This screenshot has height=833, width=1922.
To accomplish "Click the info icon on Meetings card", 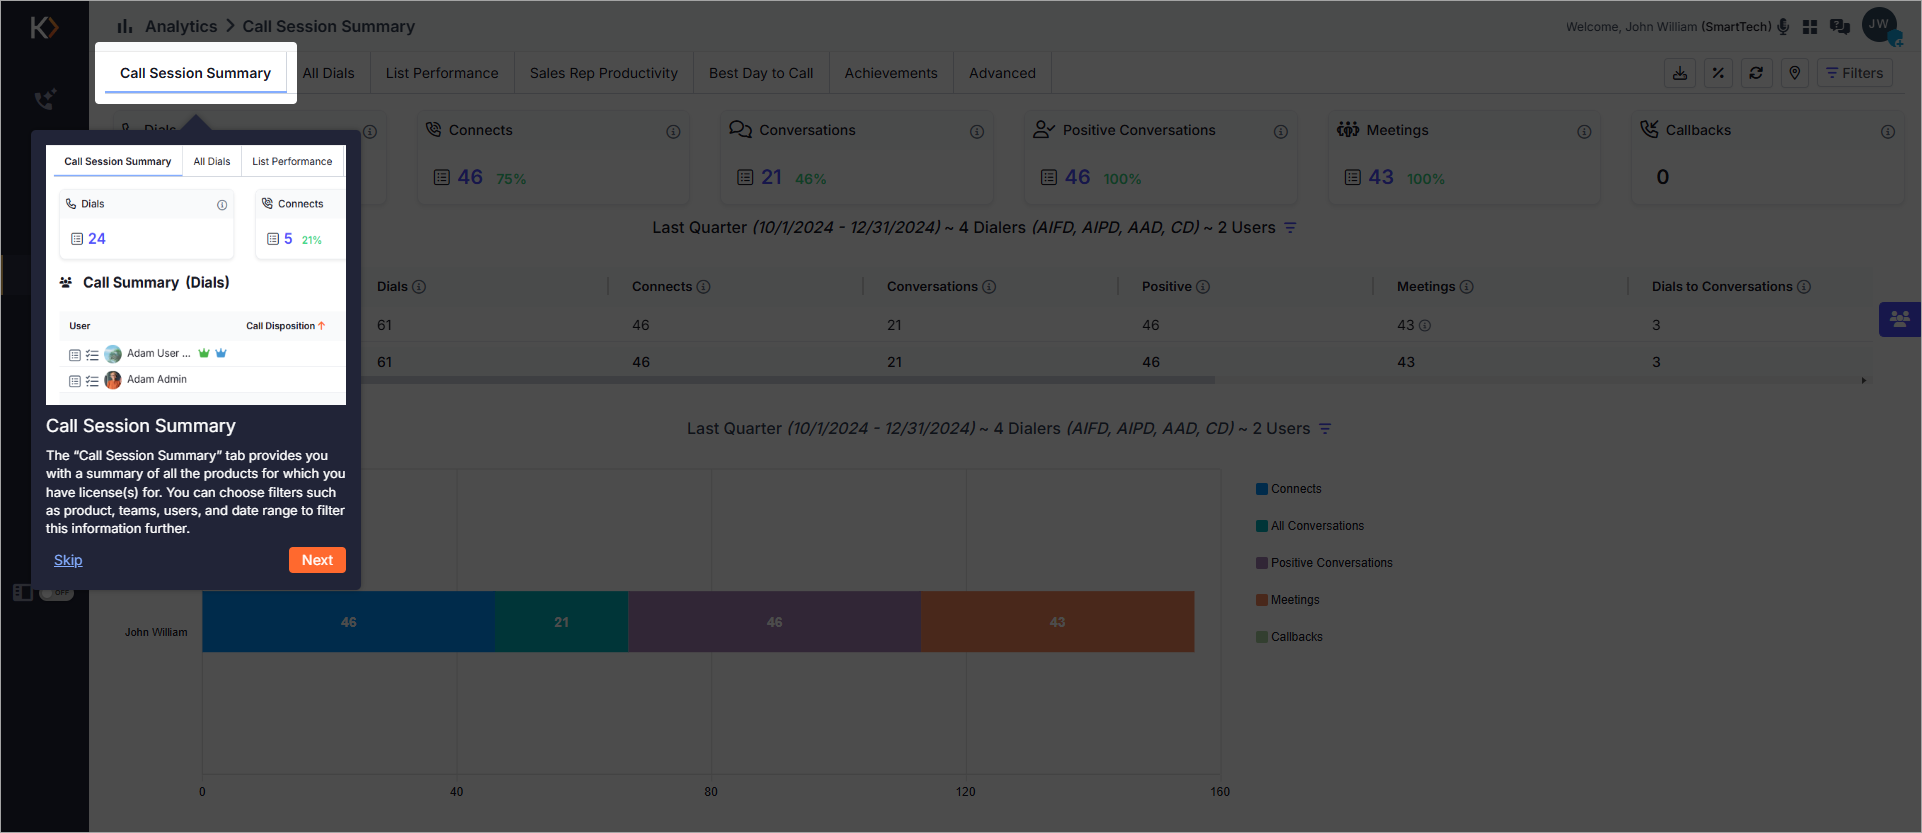I will tap(1584, 132).
